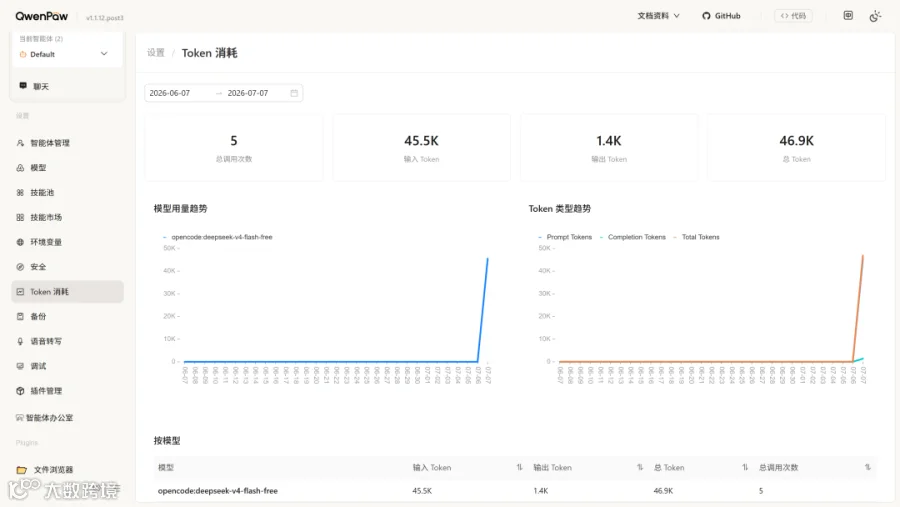Image resolution: width=900 pixels, height=507 pixels.
Task: Click the 5 总调用次数 stat card
Action: [x=234, y=148]
